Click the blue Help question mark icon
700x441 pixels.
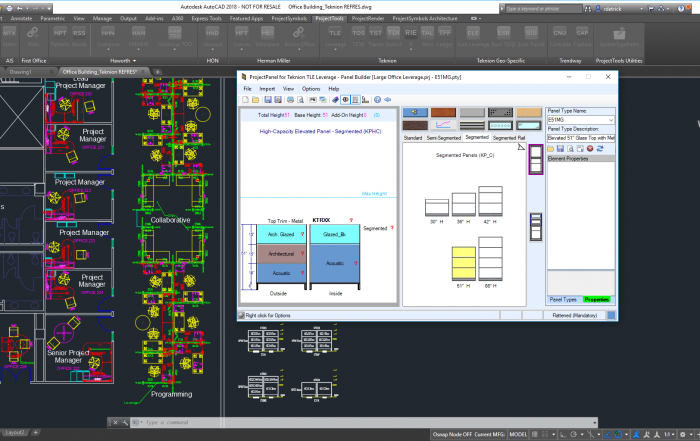click(378, 100)
